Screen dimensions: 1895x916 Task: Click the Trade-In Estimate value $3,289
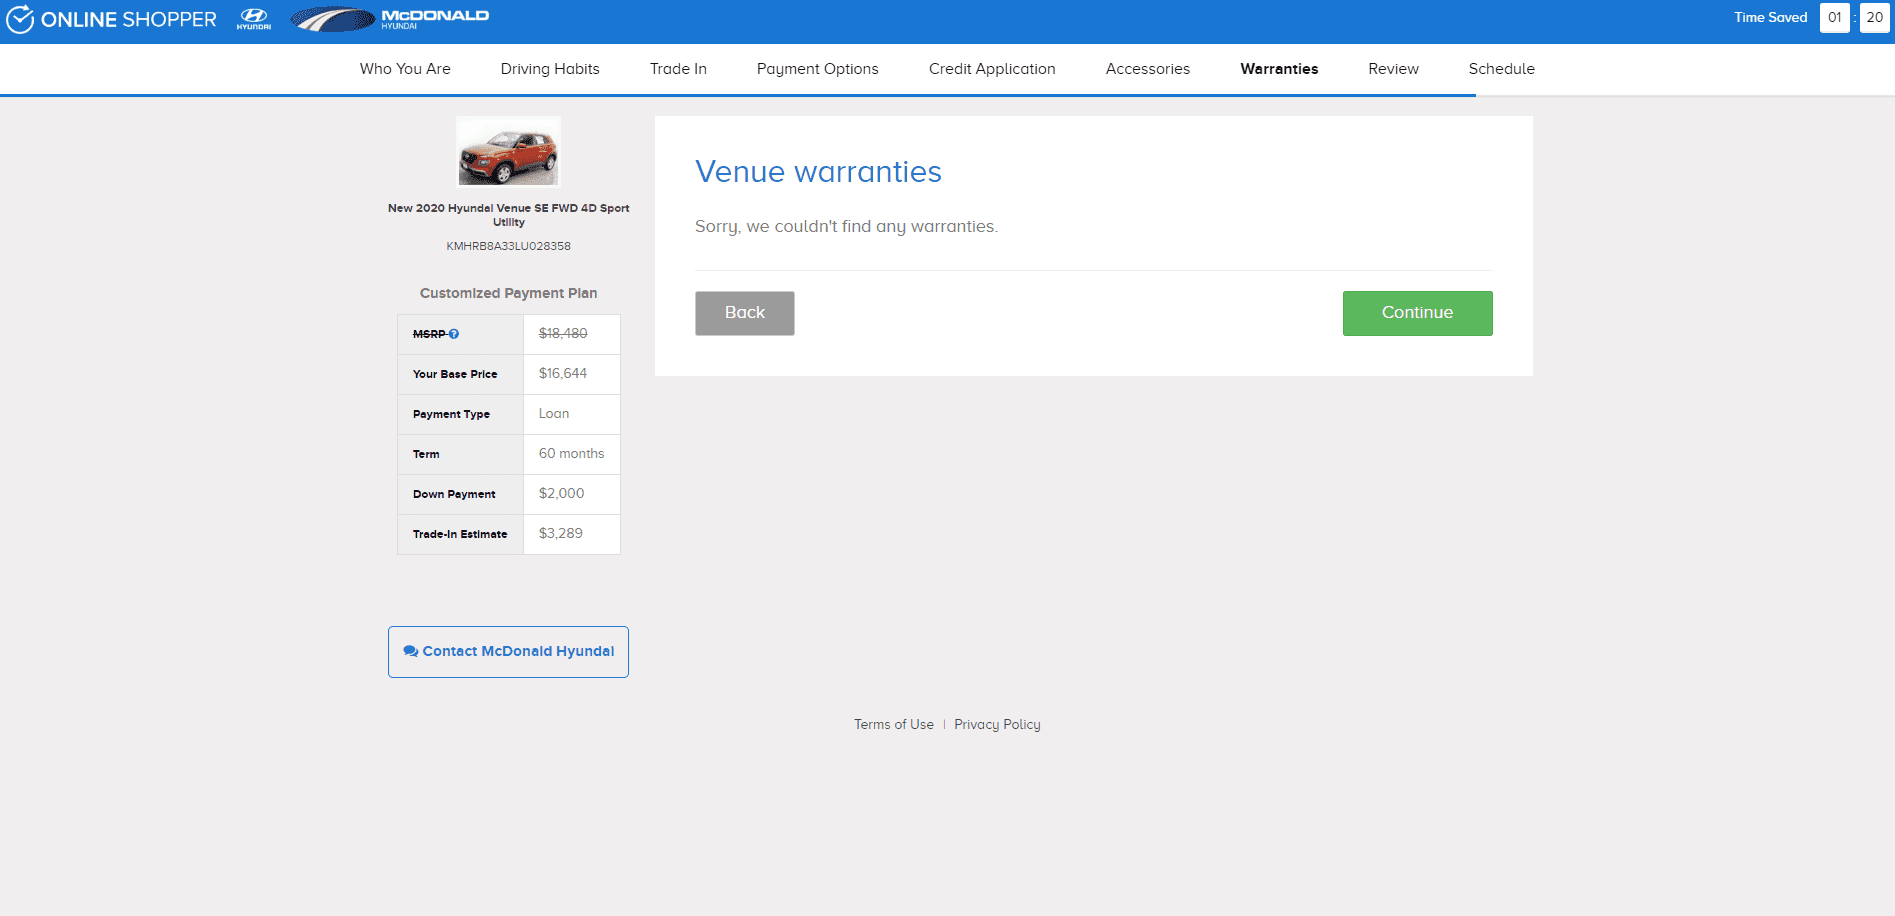[560, 534]
